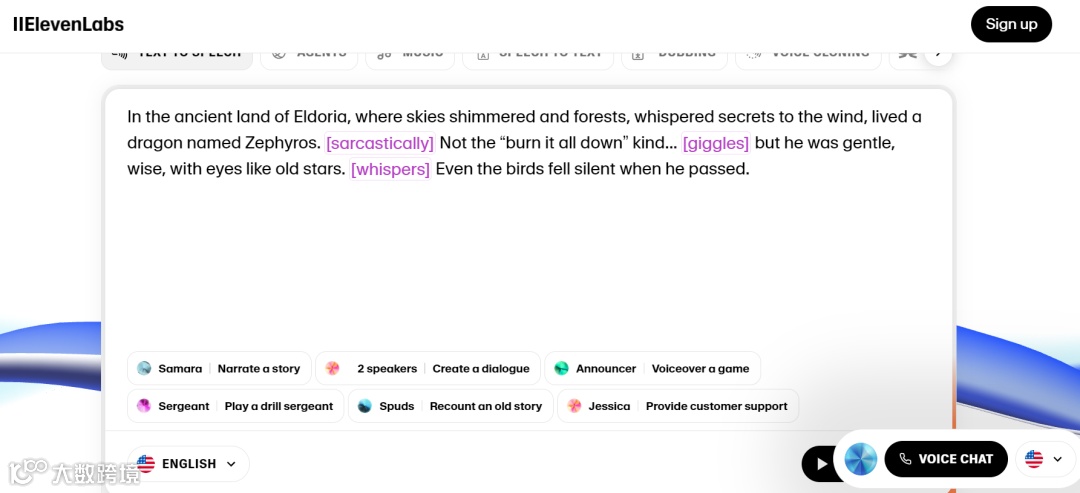Click the ElevenLabs logo
This screenshot has width=1080, height=493.
(68, 24)
